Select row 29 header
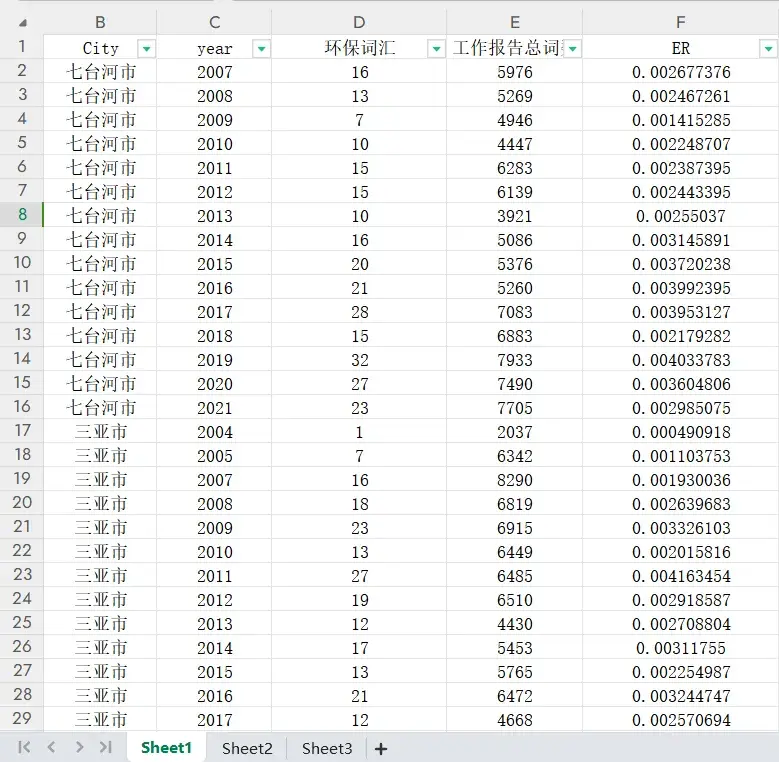779x762 pixels. 22,719
